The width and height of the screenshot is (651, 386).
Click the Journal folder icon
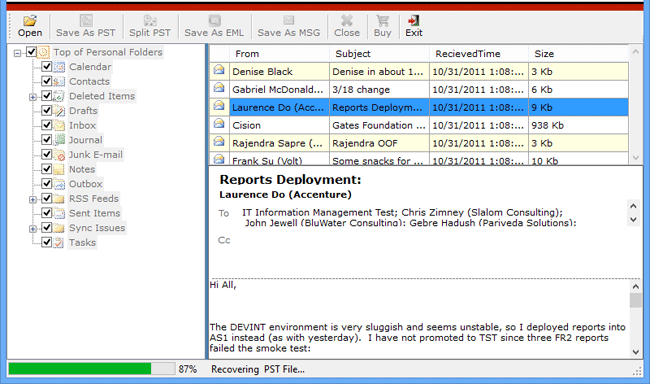59,140
